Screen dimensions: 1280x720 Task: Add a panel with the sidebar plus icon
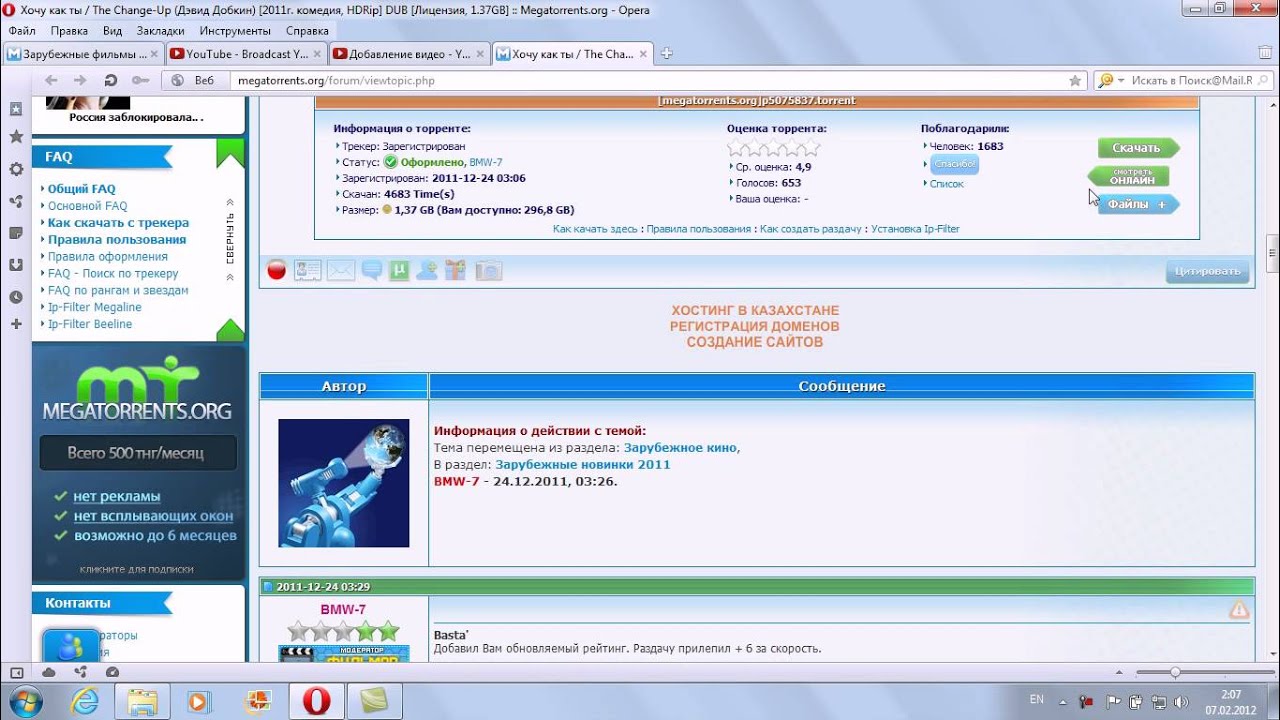(16, 324)
